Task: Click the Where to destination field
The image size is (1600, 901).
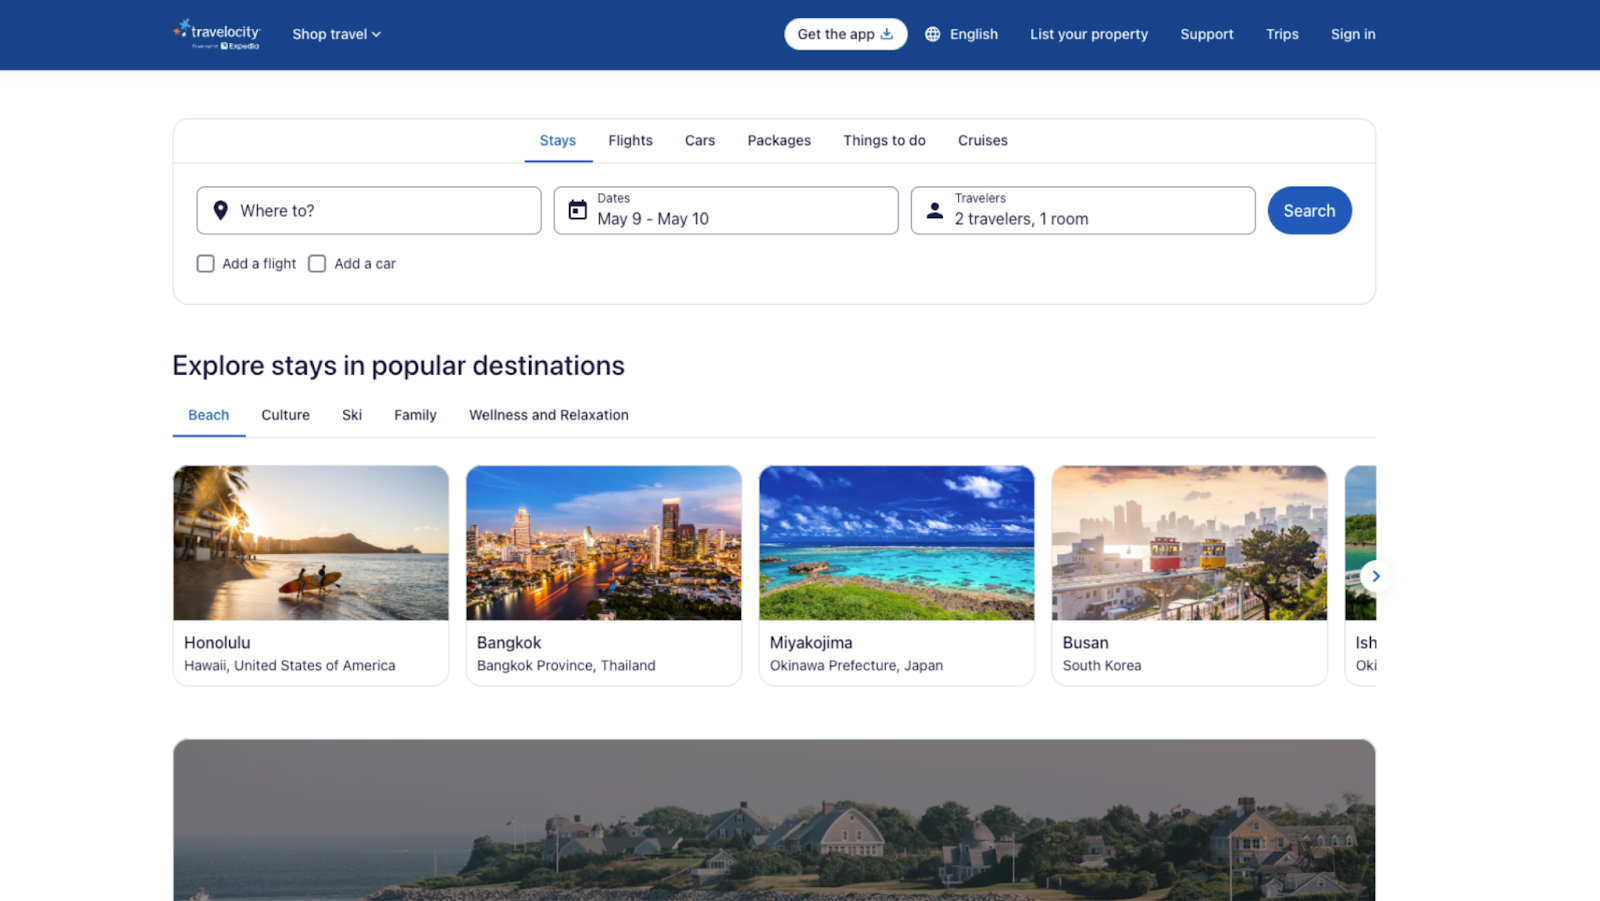Action: pyautogui.click(x=369, y=211)
